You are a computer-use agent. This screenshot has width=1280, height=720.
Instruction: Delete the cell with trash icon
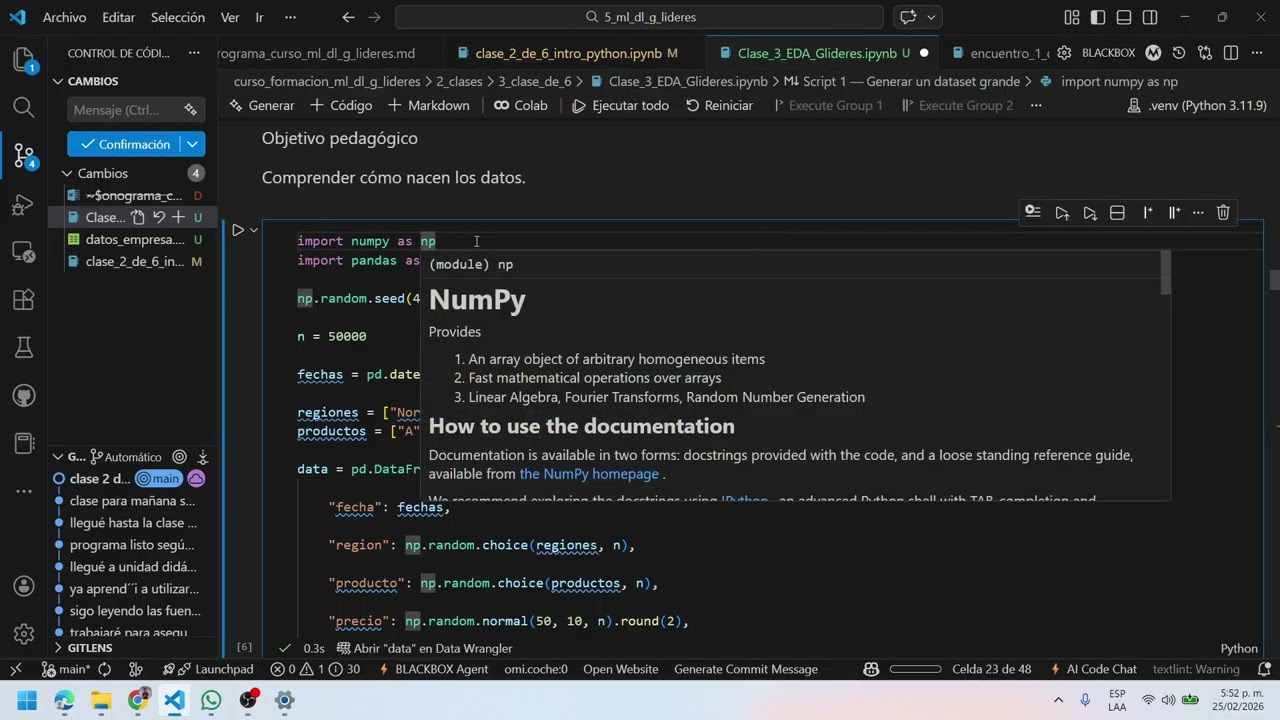(x=1223, y=212)
